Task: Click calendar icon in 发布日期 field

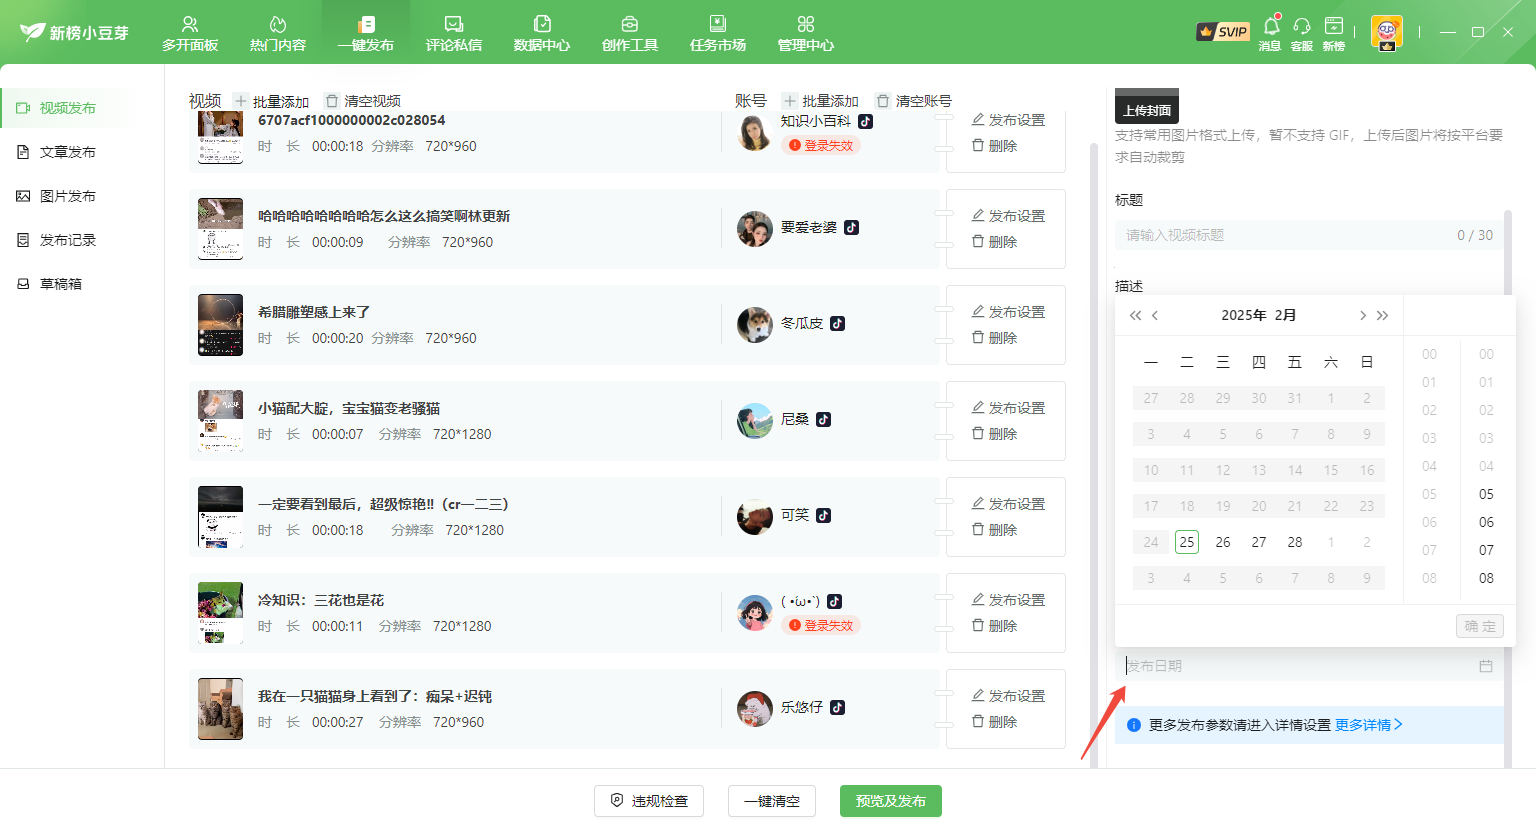Action: click(1486, 666)
